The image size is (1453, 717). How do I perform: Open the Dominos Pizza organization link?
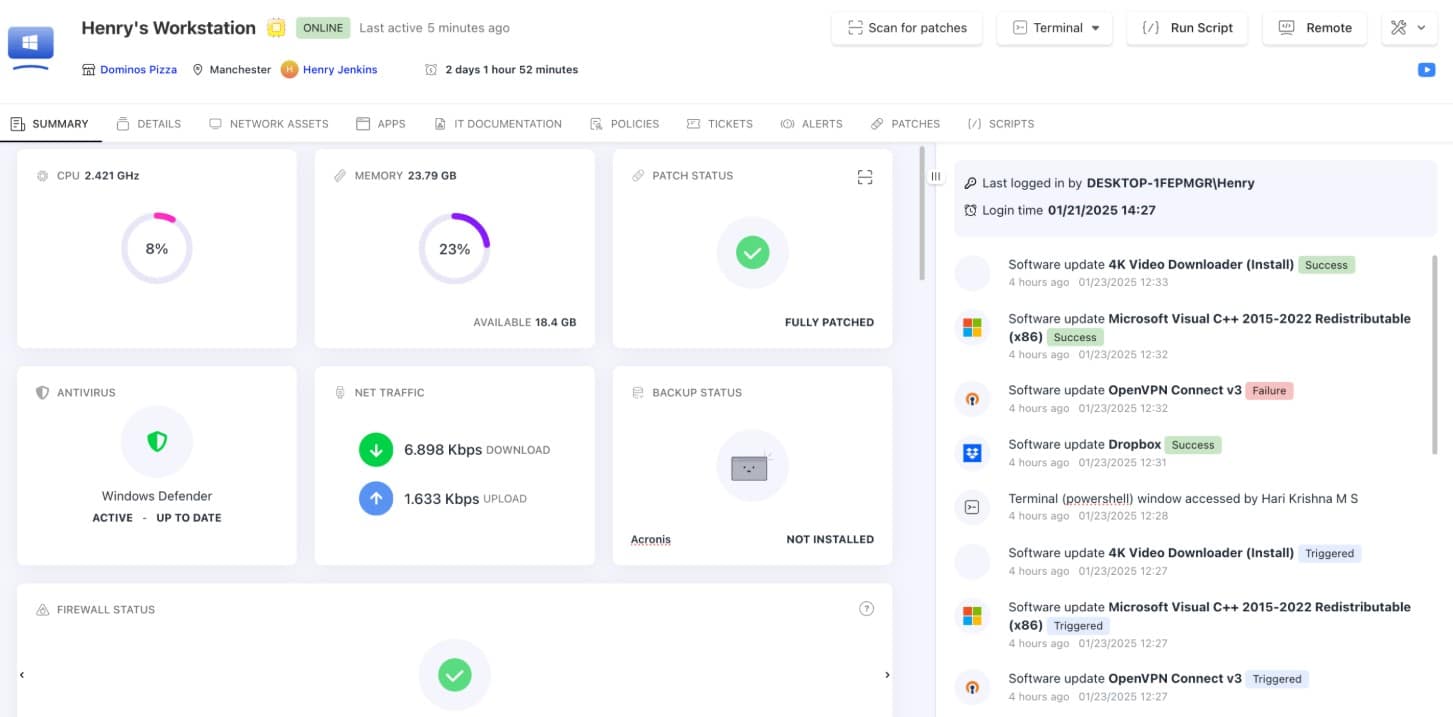point(138,70)
